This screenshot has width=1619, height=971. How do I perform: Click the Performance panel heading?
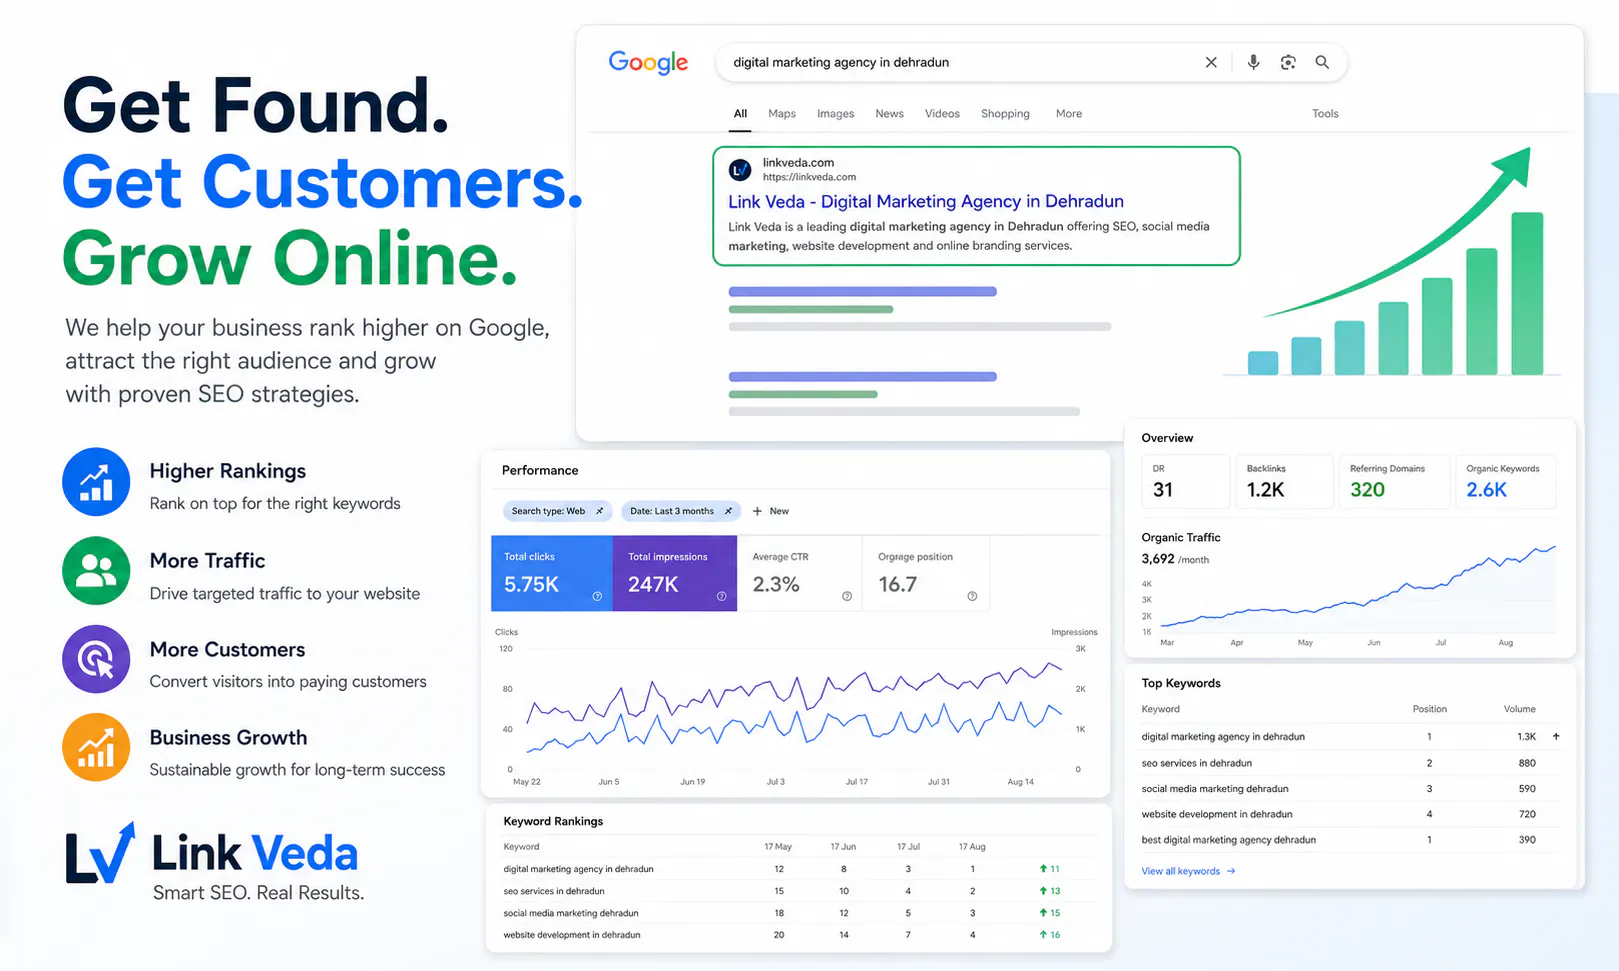pyautogui.click(x=540, y=470)
